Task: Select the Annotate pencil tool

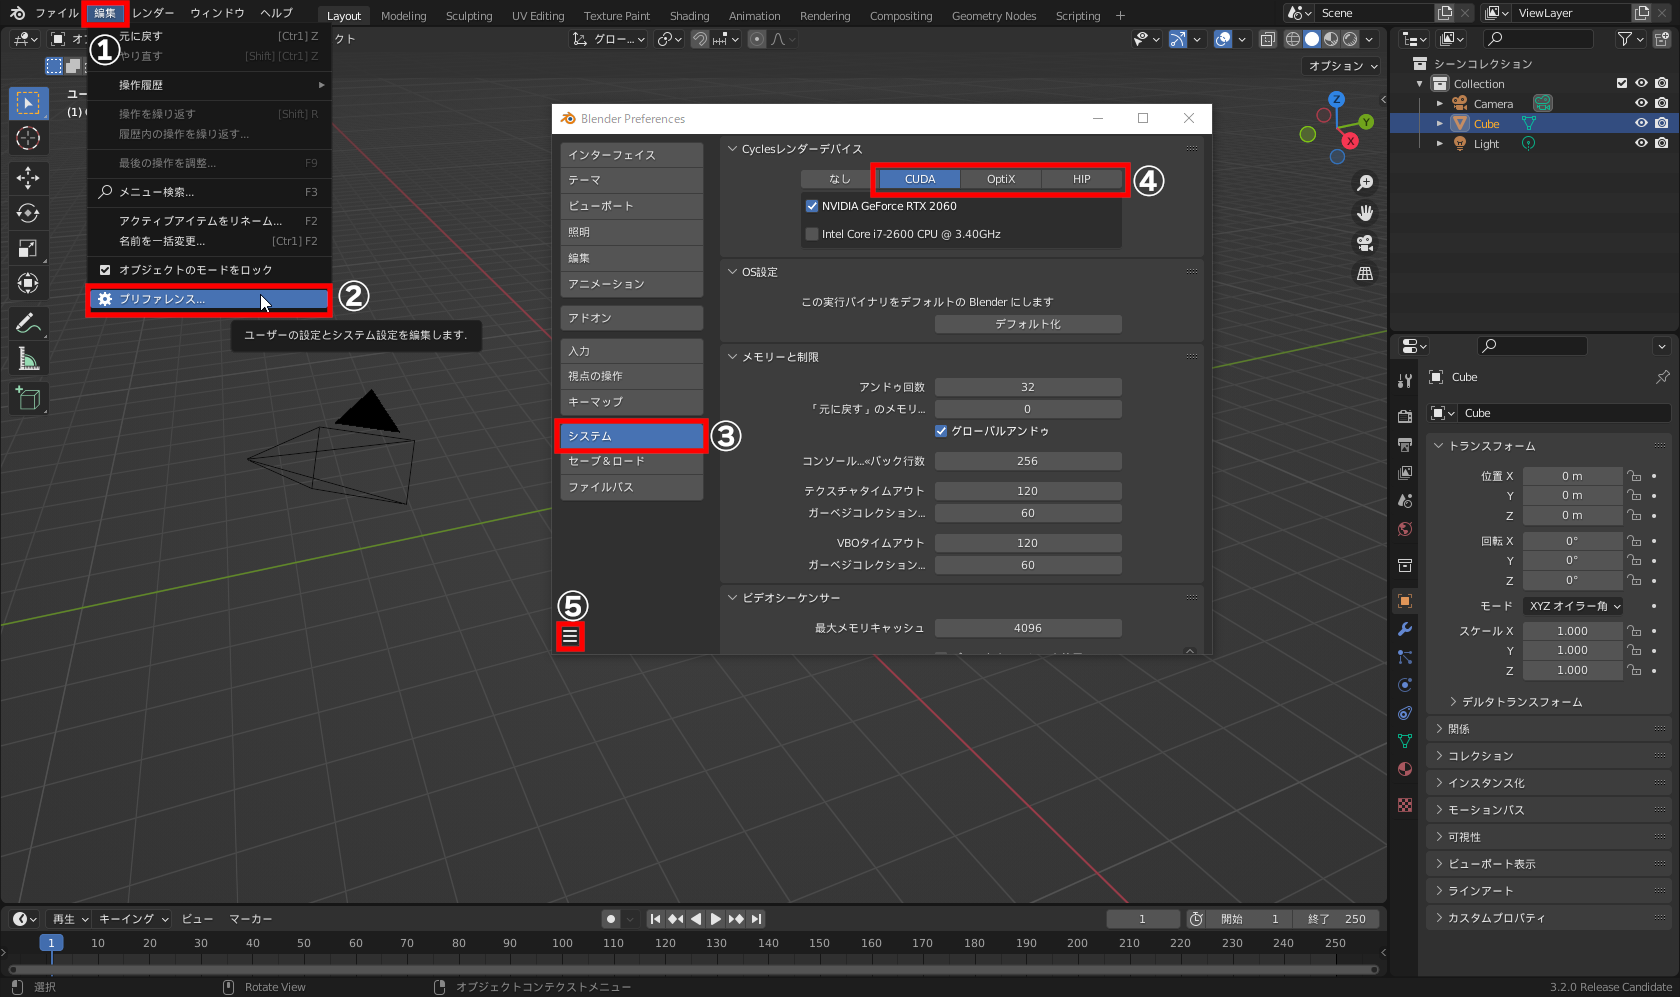Action: click(x=28, y=323)
